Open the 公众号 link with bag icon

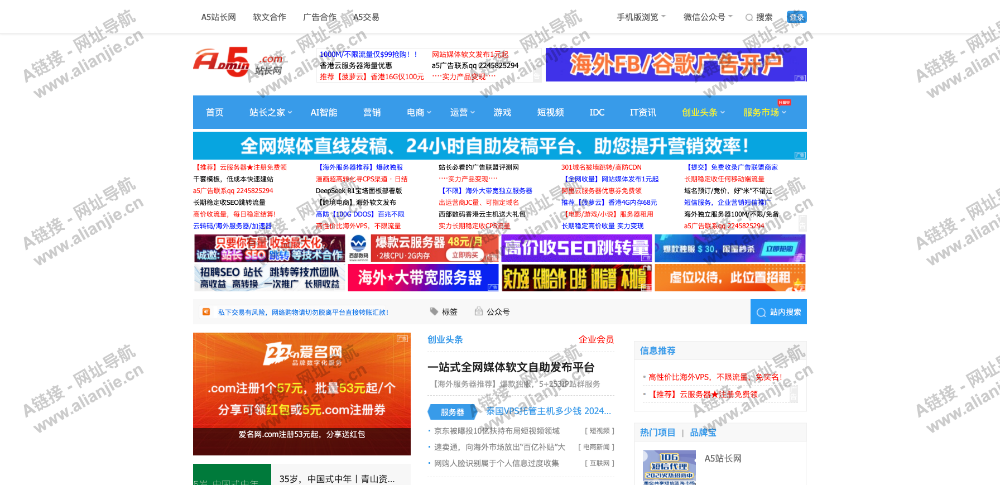(x=492, y=312)
